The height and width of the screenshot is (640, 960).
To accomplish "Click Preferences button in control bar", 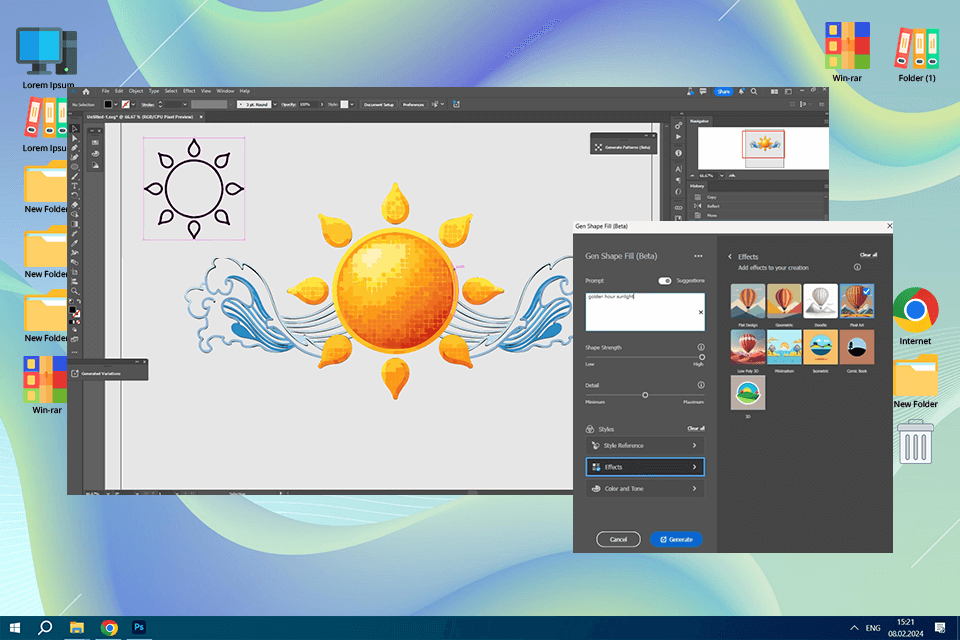I will coord(413,105).
